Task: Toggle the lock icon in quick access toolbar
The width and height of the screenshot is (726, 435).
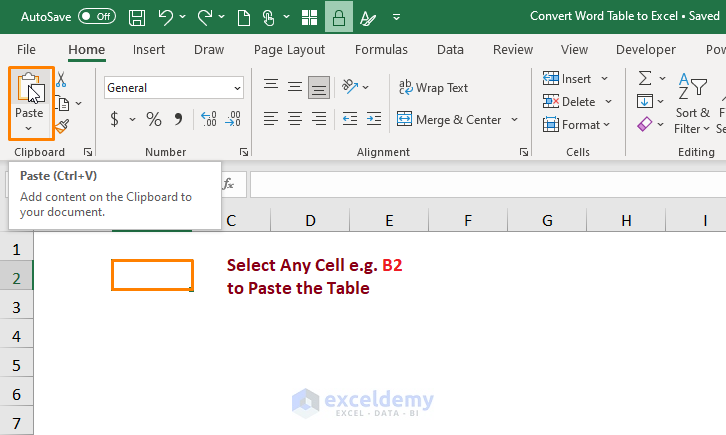Action: 339,17
